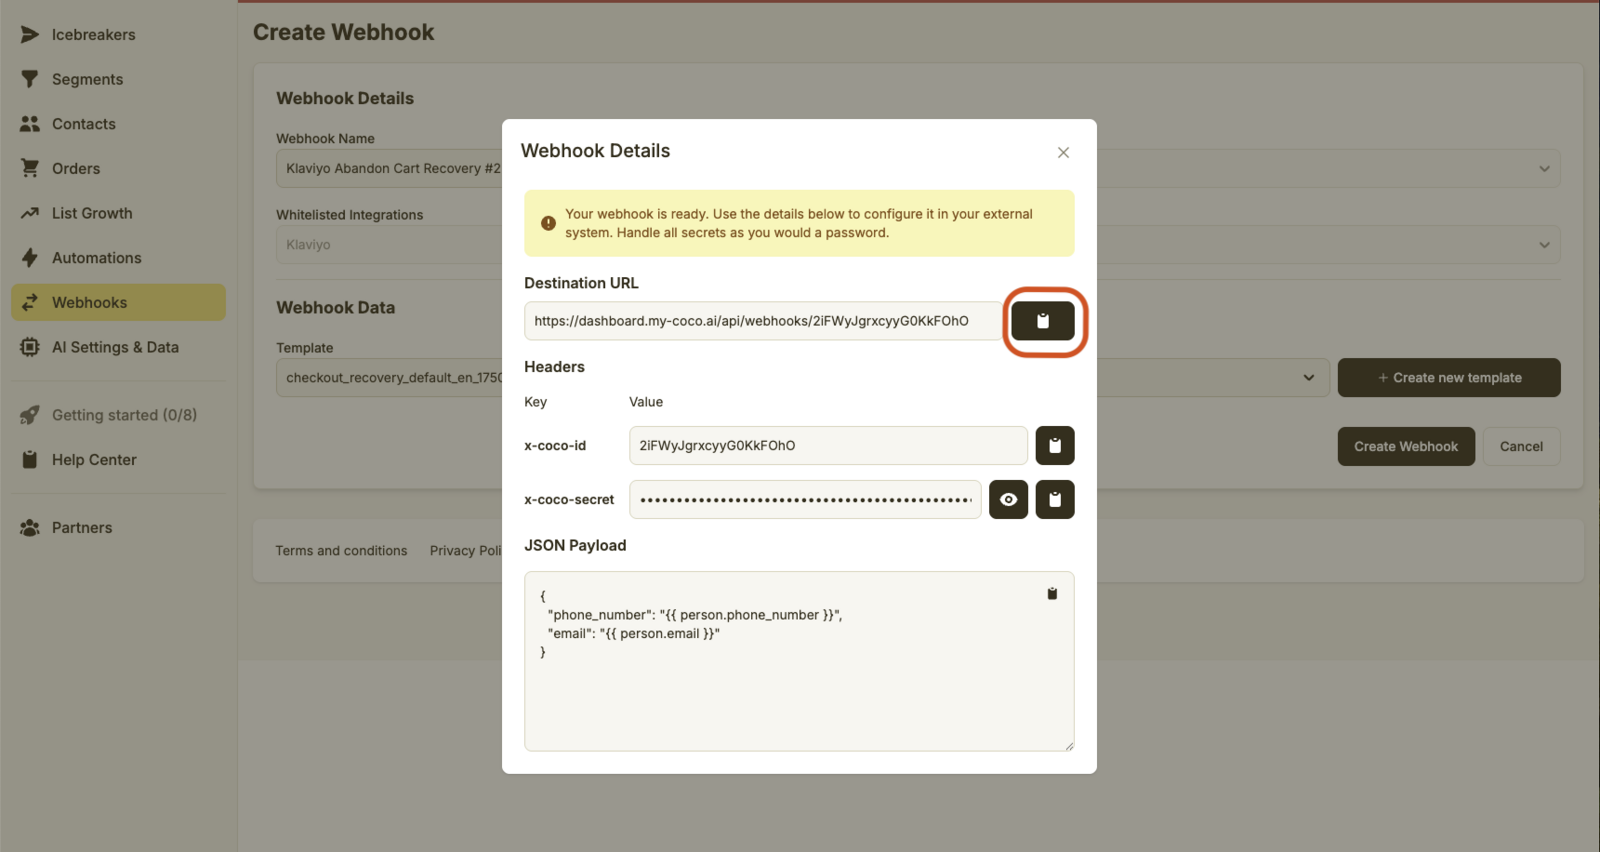Copy the x-coco-secret header value

[x=1054, y=500]
